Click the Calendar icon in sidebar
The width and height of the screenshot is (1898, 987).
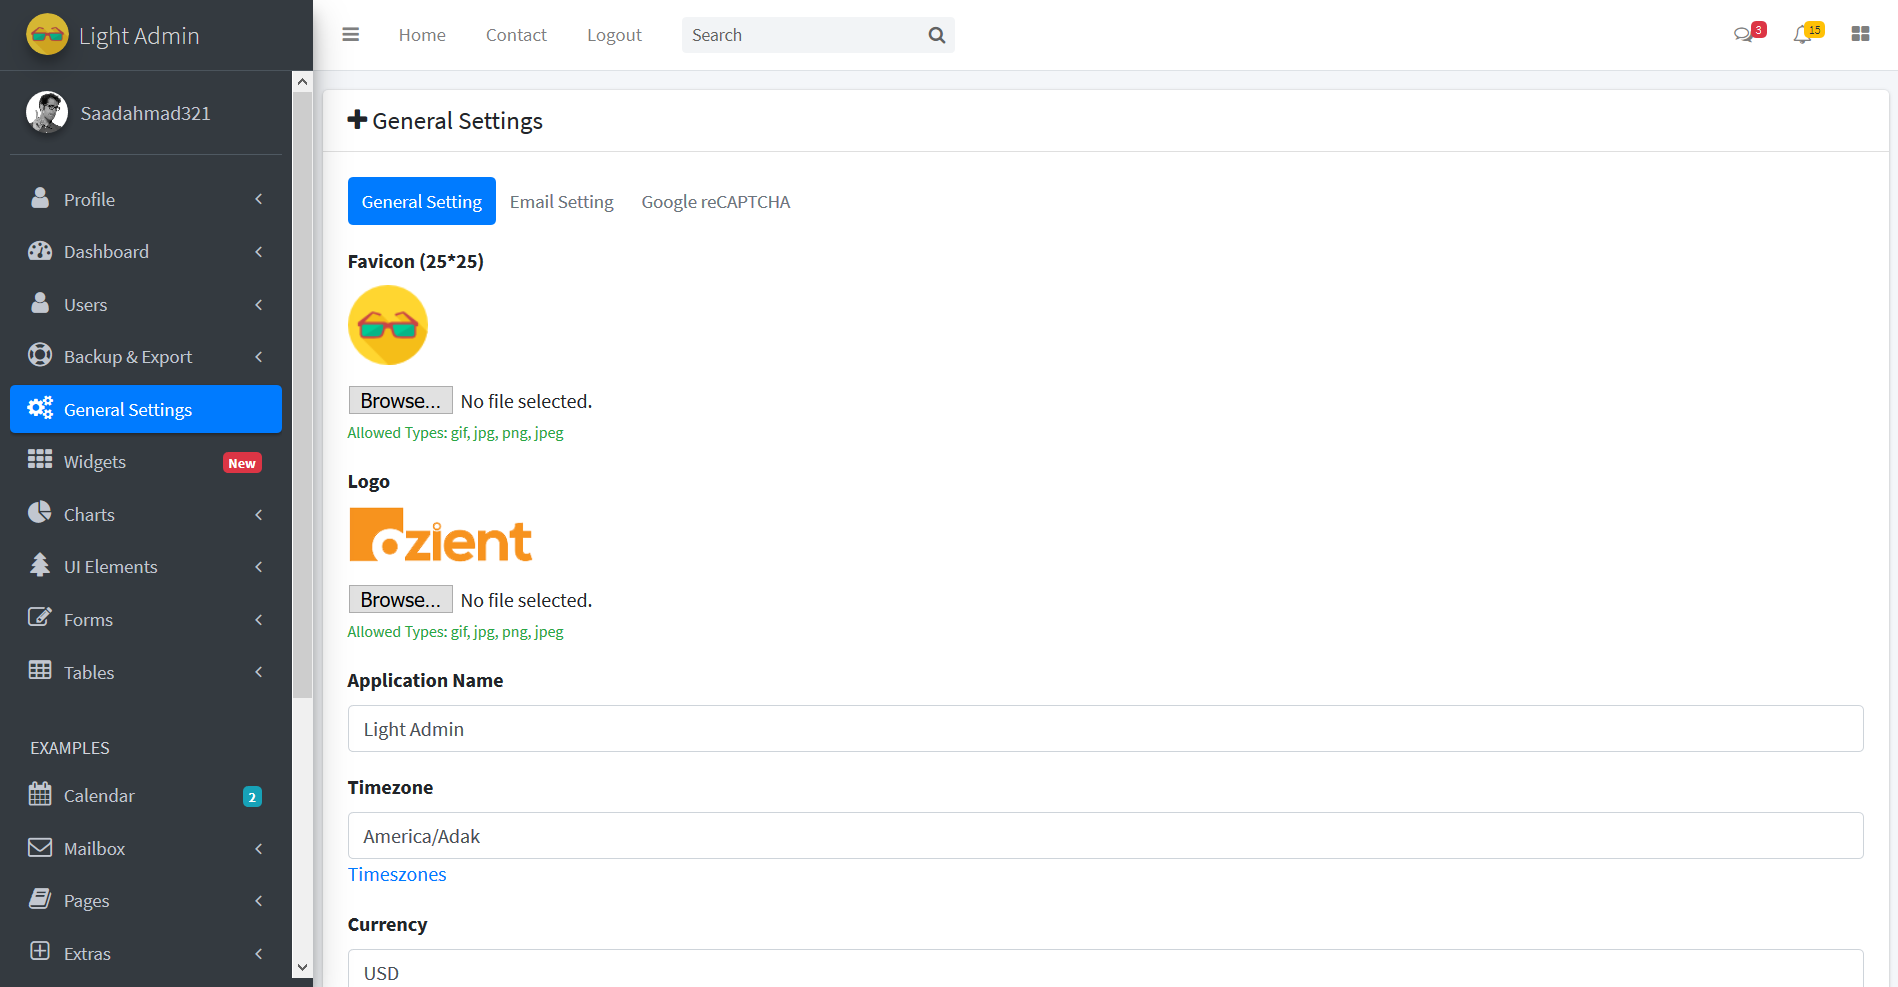[x=40, y=794]
